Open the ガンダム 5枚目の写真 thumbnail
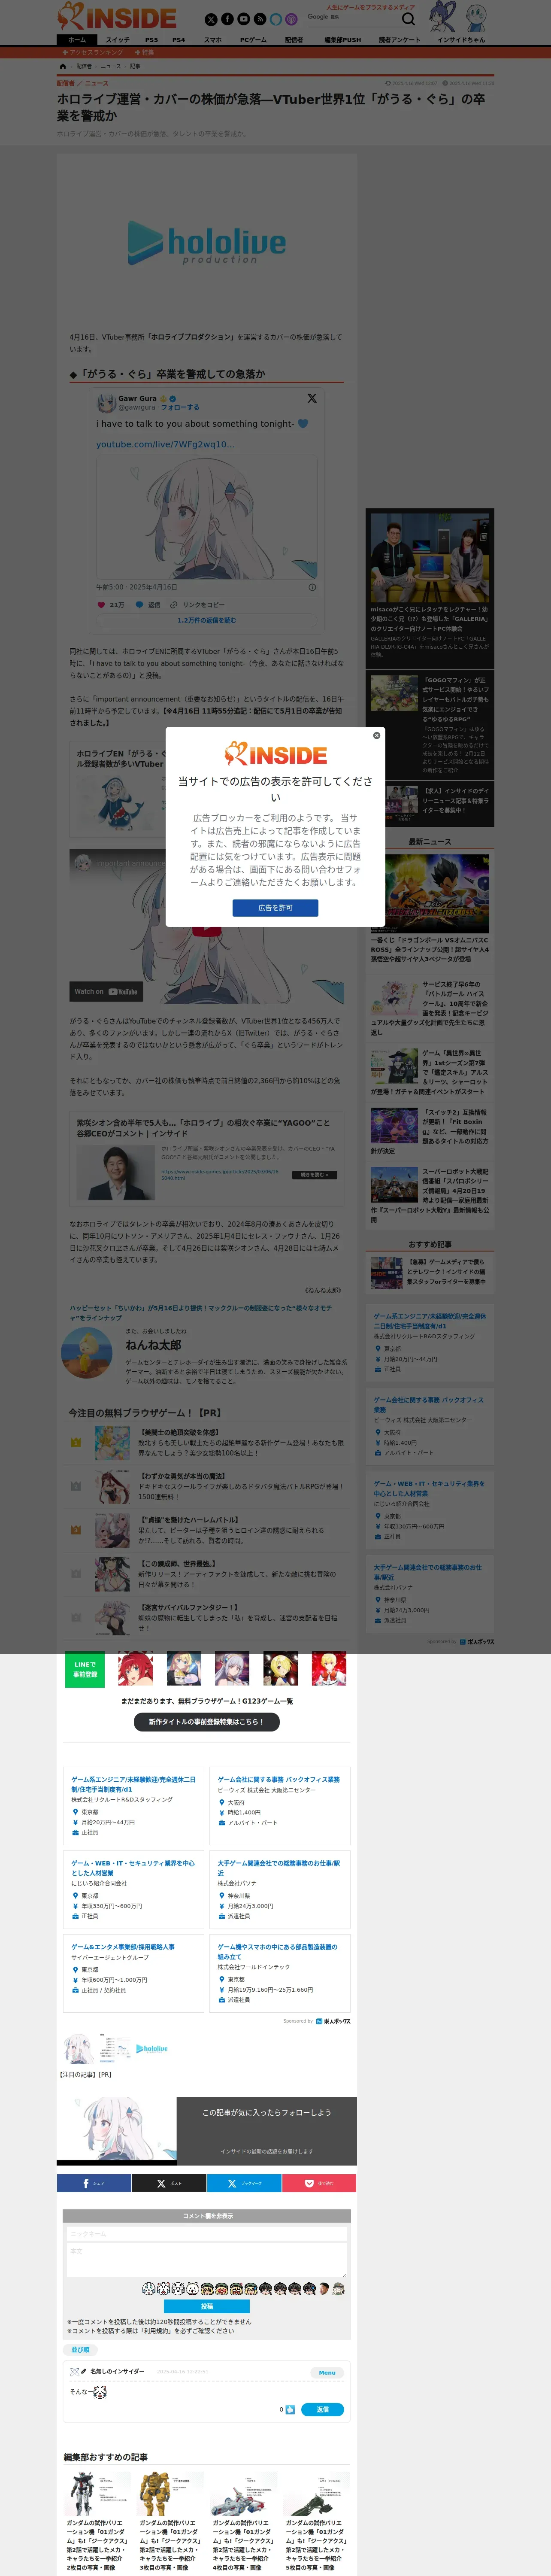Screen dimensions: 551x2576 pos(317,2493)
